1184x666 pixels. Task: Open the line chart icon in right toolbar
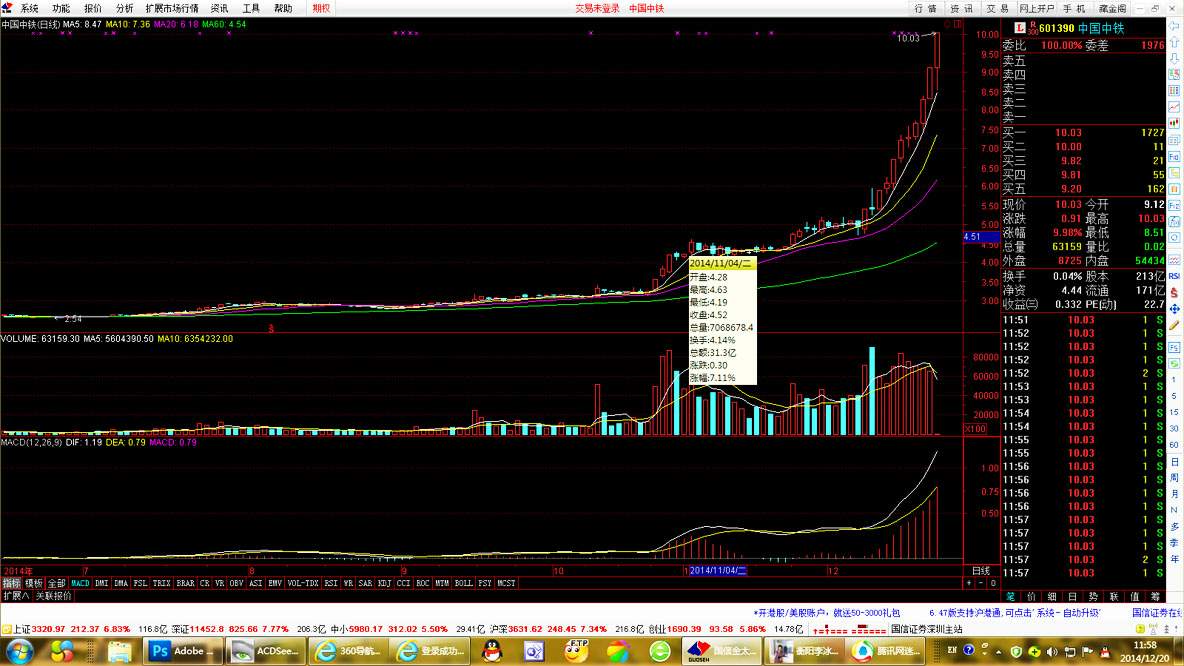tap(1174, 106)
